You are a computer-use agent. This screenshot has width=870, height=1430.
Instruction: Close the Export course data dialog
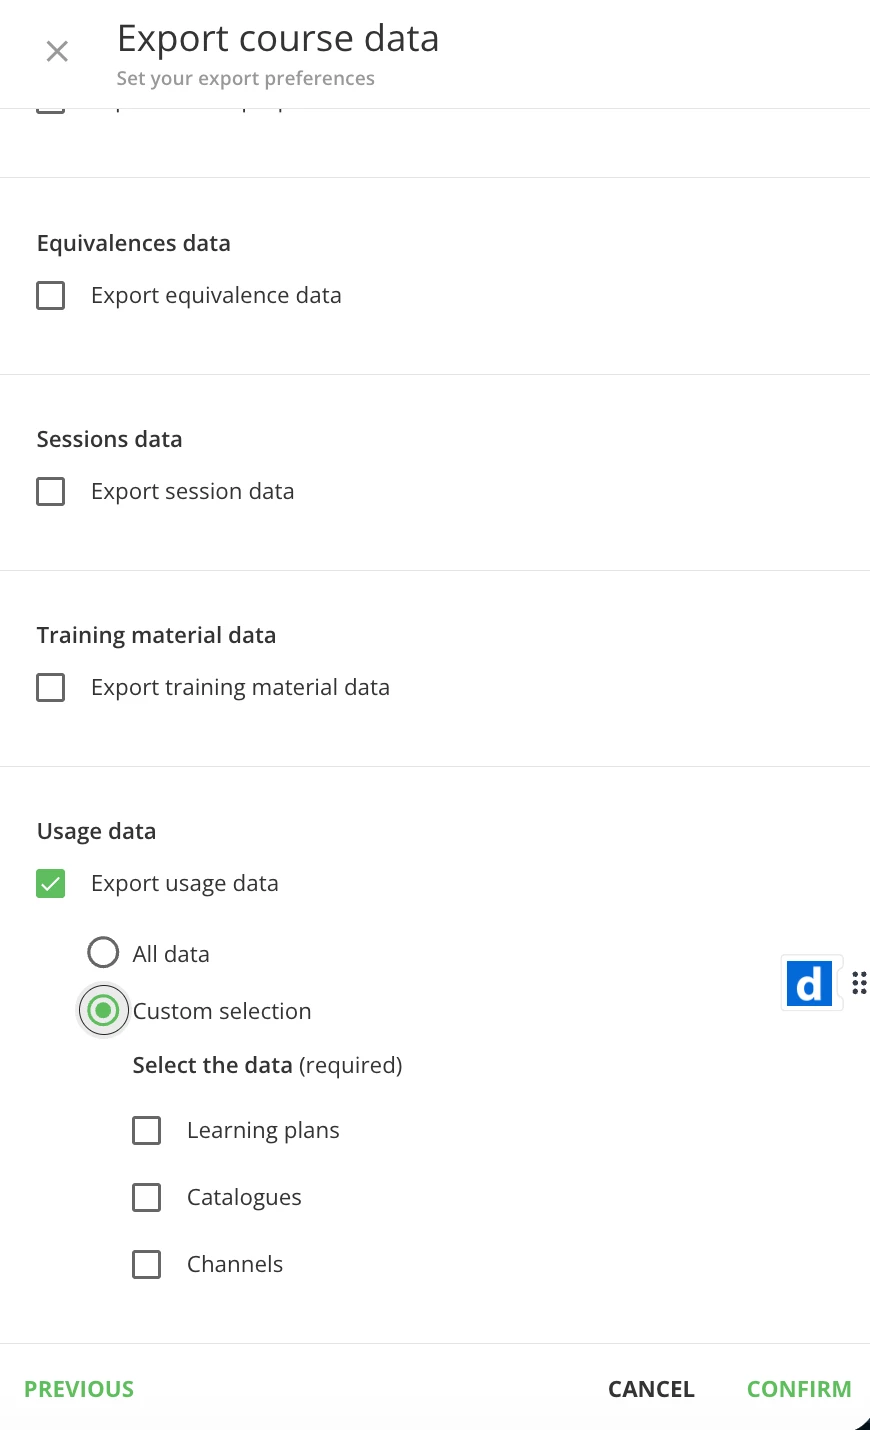[x=57, y=51]
